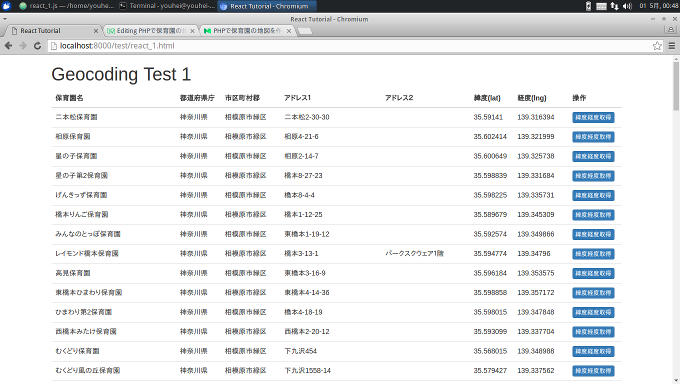Click パークスクウェア1階 address cell

[415, 254]
